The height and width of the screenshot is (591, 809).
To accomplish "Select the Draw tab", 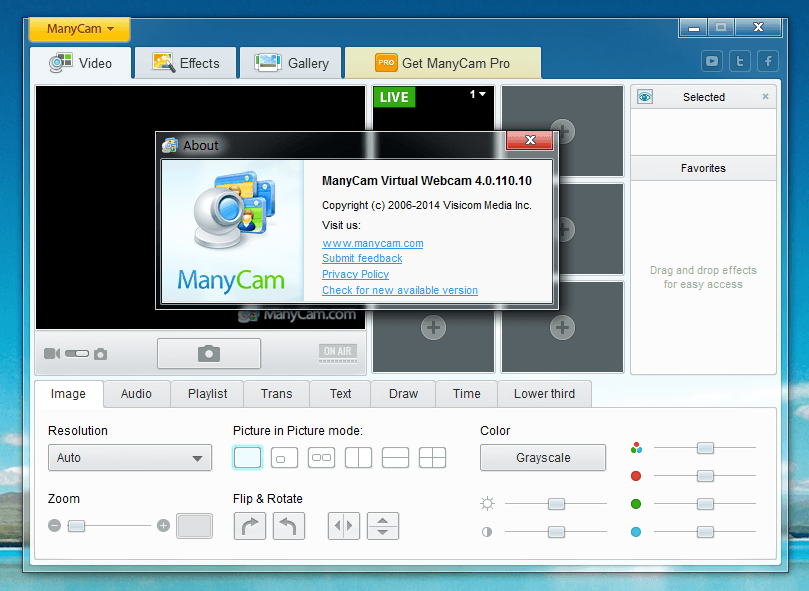I will pos(403,394).
